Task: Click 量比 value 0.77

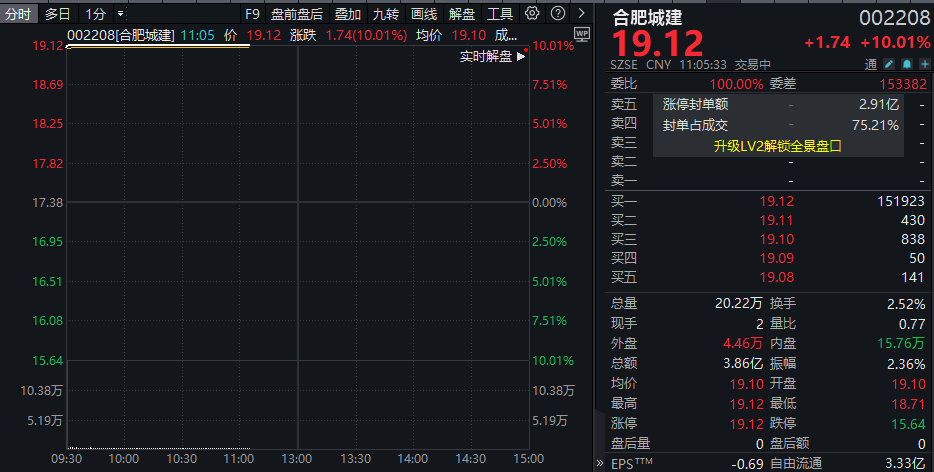Action: pyautogui.click(x=912, y=324)
